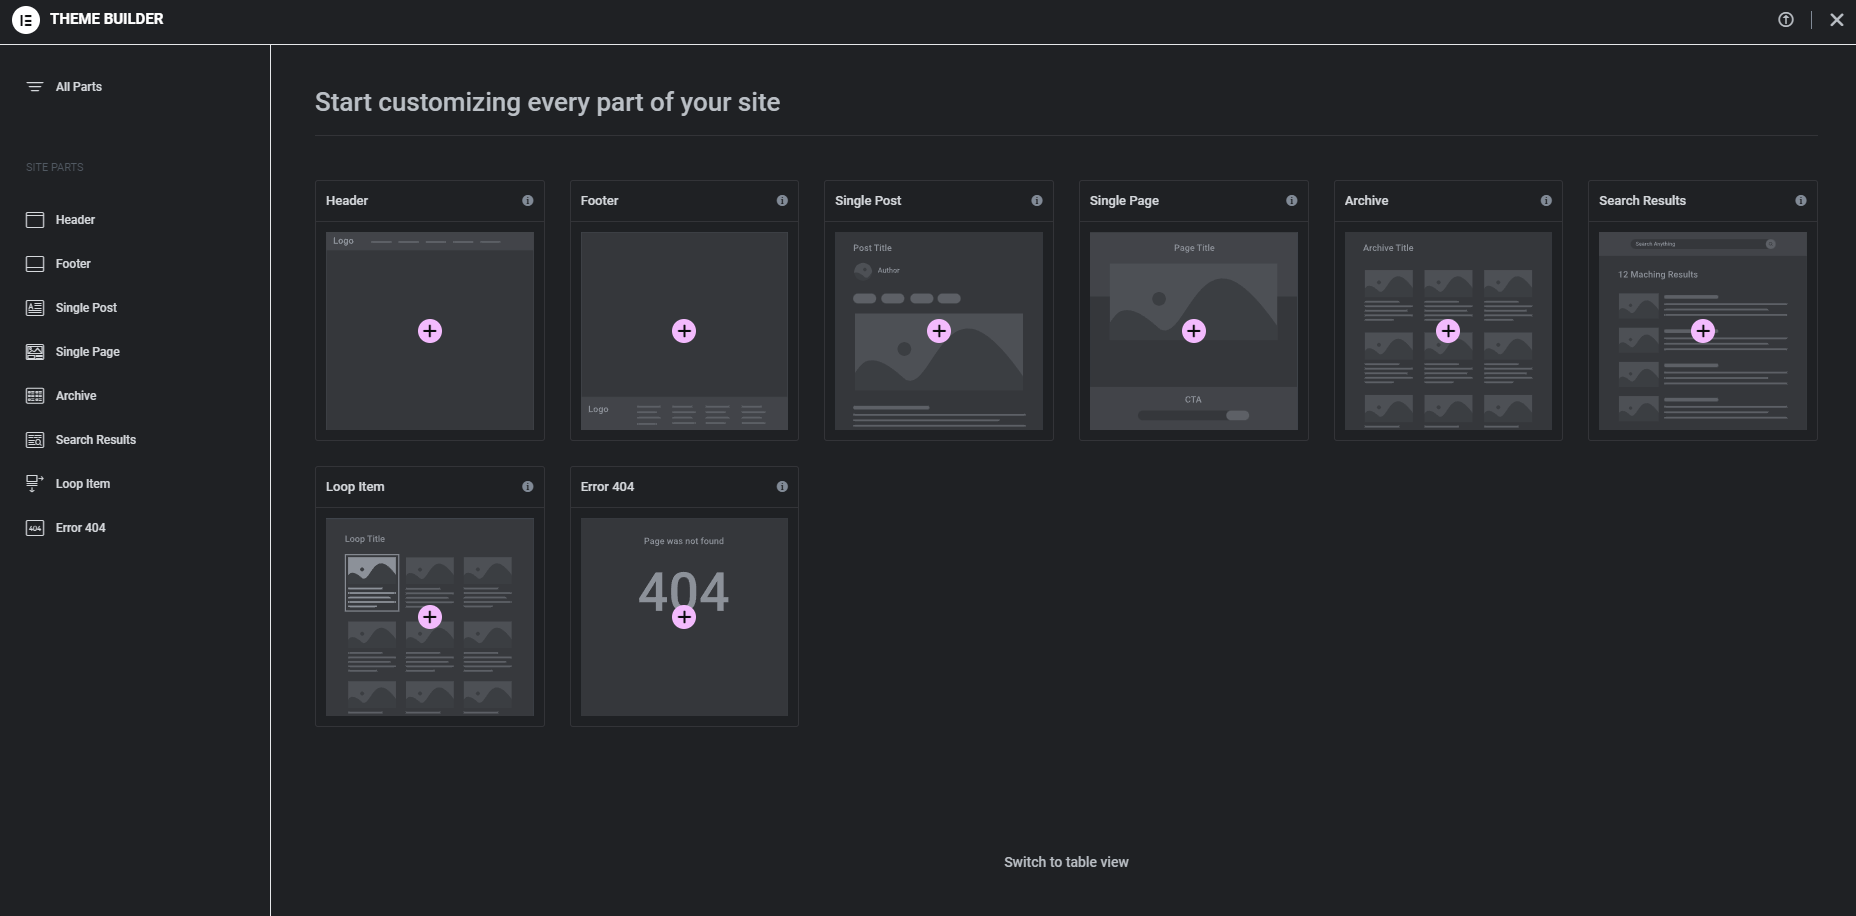Click info icon on Error 404 card
The image size is (1856, 916).
[782, 487]
